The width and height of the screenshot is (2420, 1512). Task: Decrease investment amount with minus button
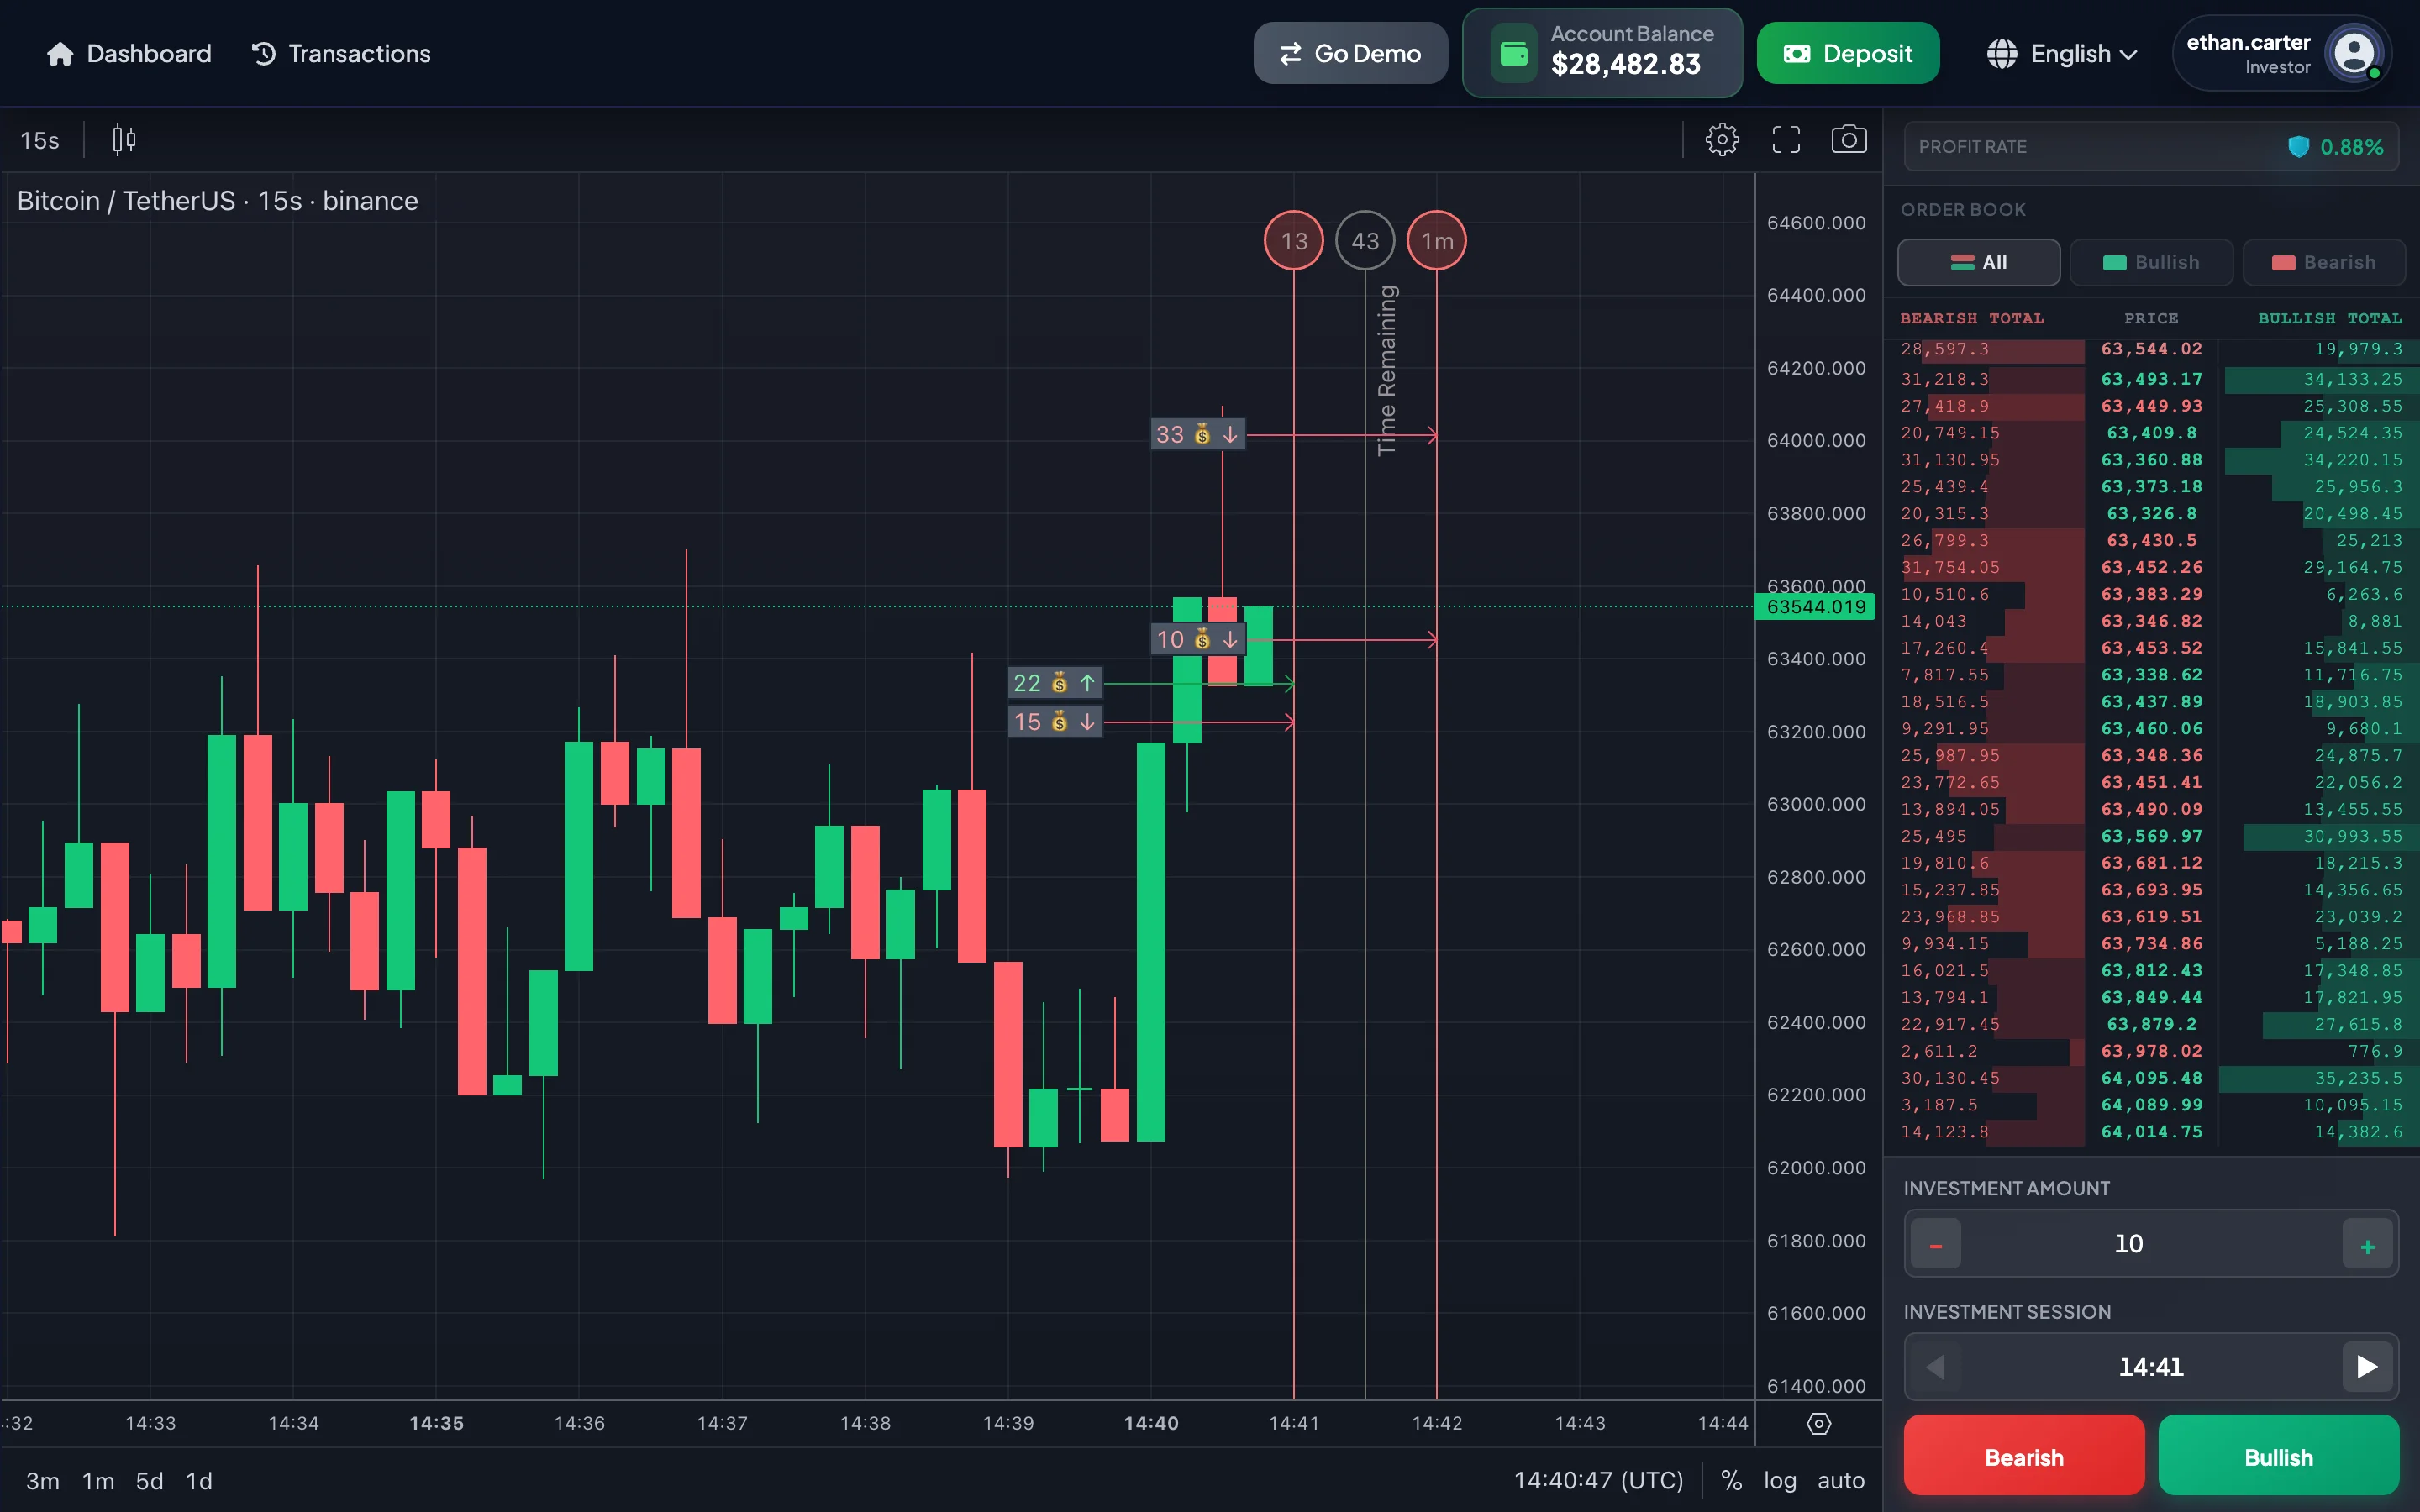[1936, 1245]
